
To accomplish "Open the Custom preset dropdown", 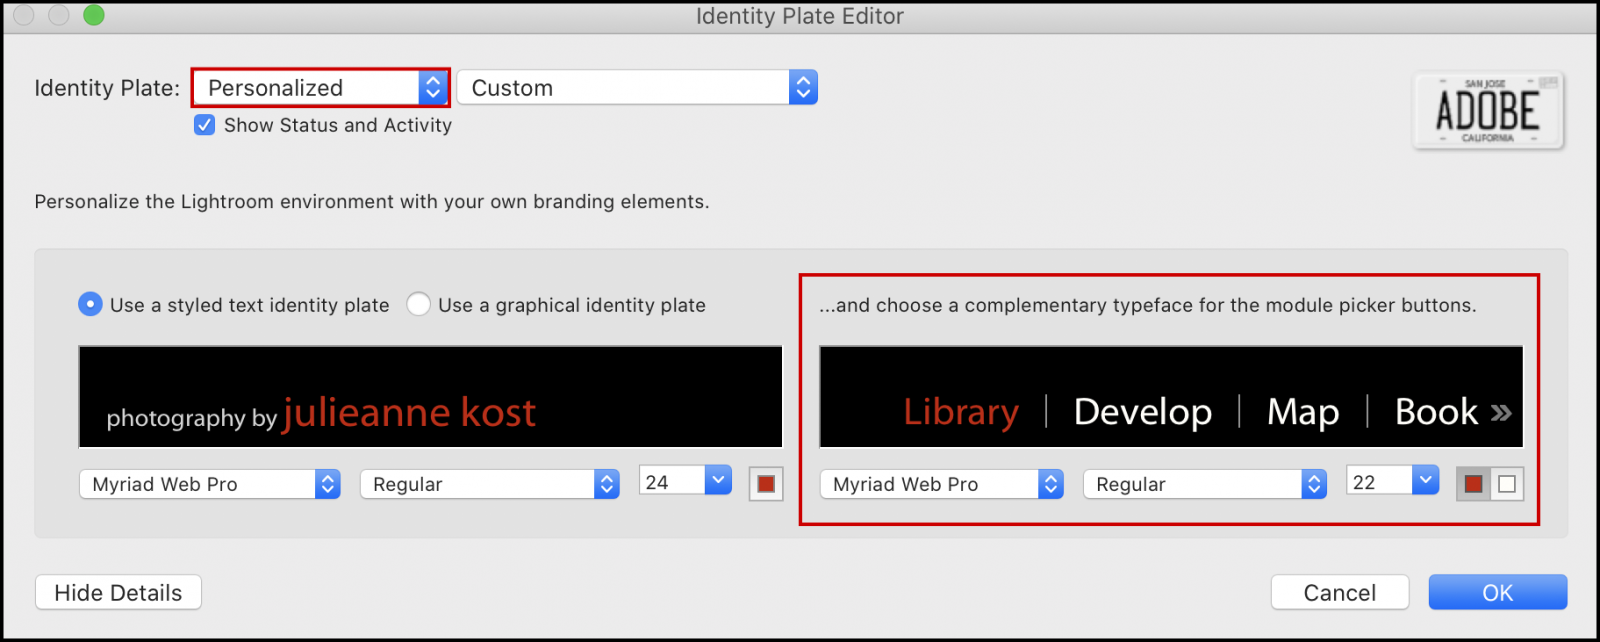I will [637, 88].
